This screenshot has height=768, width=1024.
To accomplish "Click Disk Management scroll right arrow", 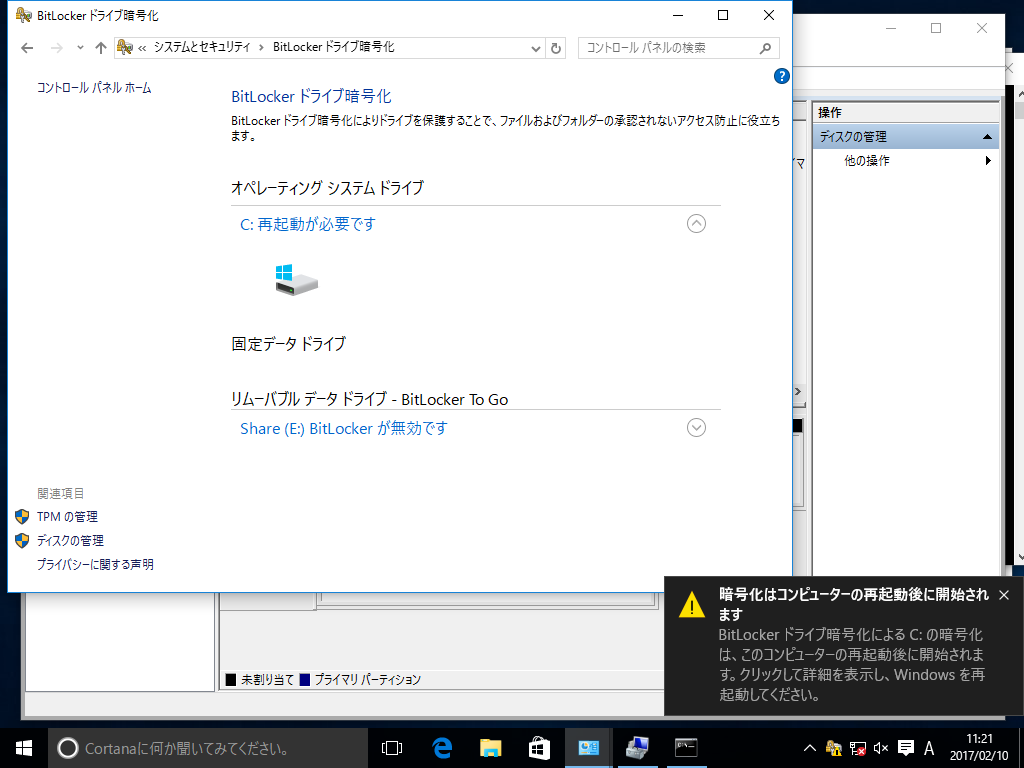I will (x=798, y=391).
